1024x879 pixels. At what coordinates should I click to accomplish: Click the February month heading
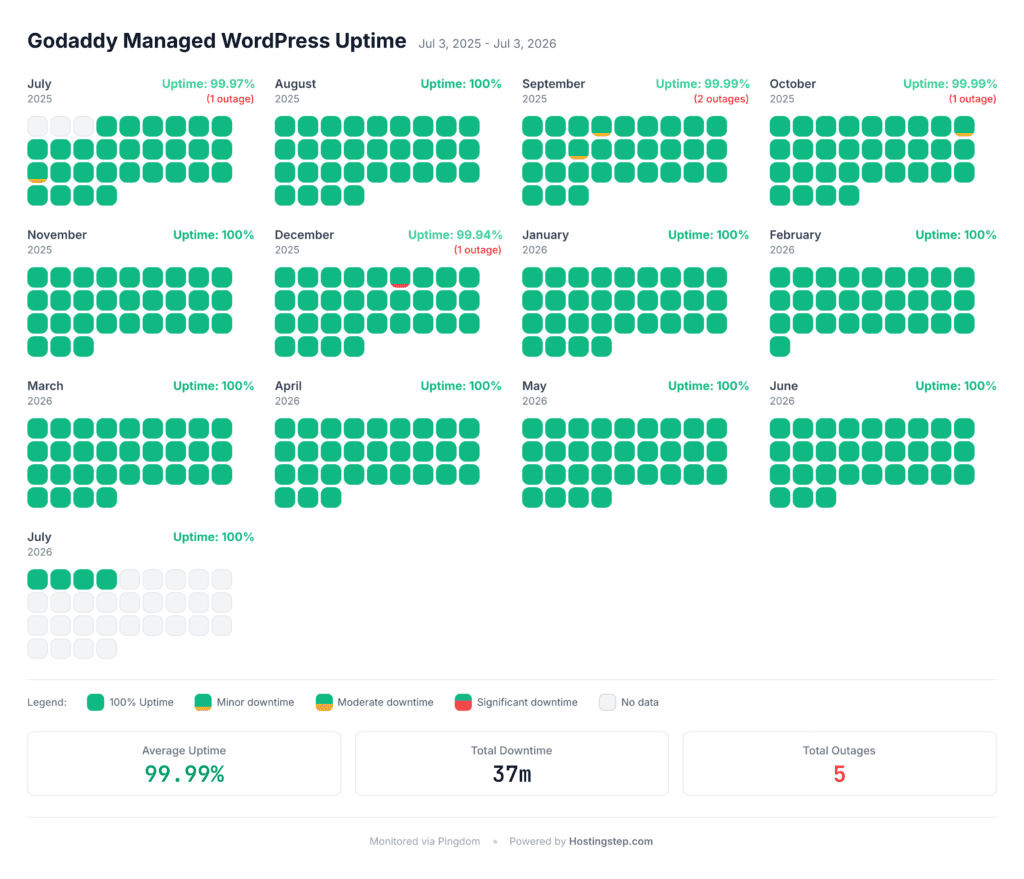click(795, 234)
